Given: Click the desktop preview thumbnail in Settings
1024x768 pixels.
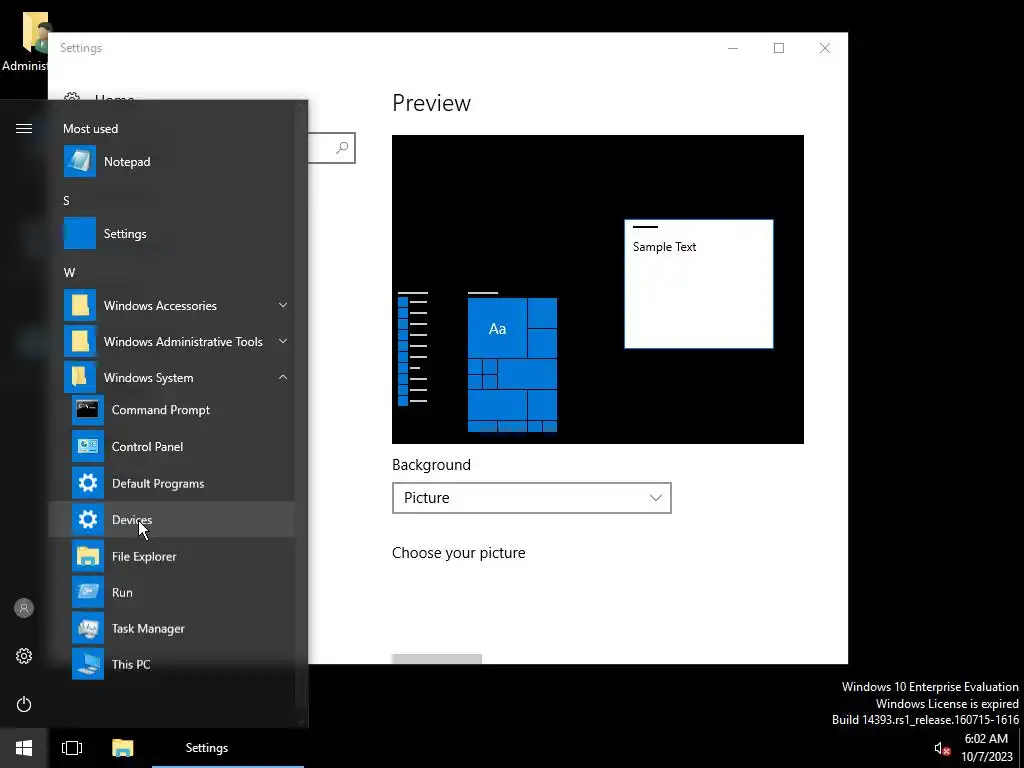Looking at the screenshot, I should 598,289.
